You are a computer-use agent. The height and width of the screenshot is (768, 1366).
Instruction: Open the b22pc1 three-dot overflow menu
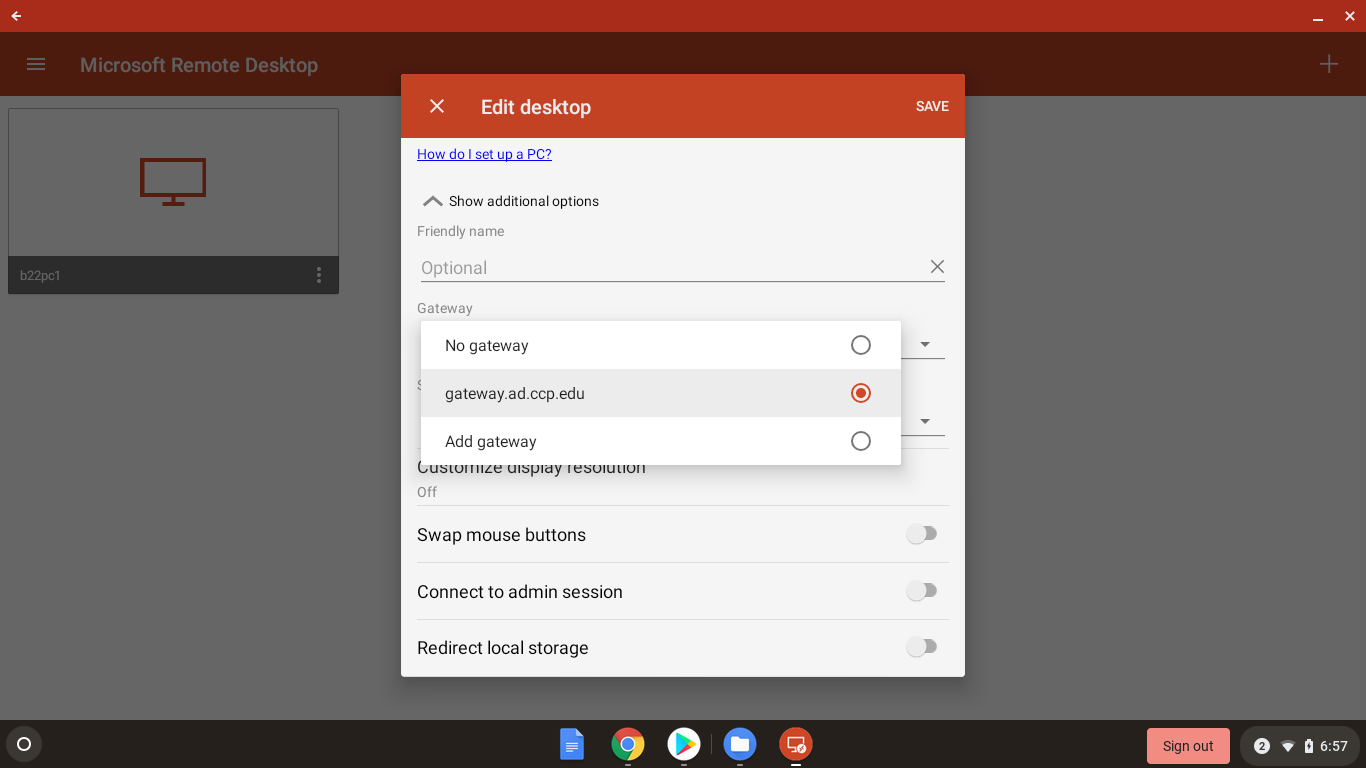click(319, 275)
